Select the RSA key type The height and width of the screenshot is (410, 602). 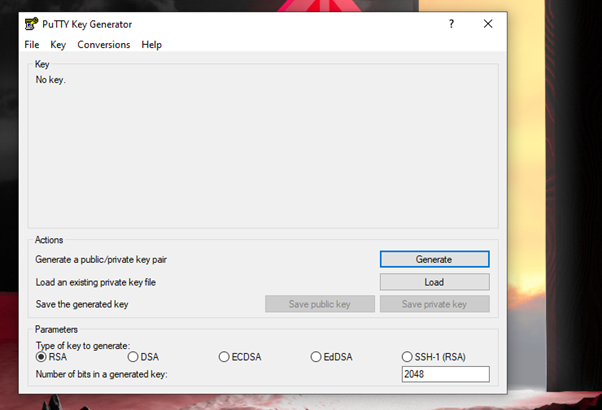[51, 357]
